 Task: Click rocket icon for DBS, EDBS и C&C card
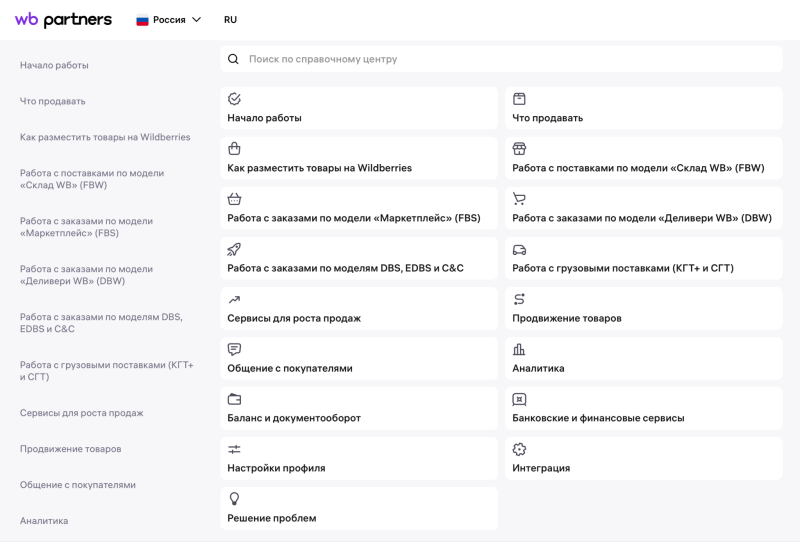pyautogui.click(x=234, y=249)
